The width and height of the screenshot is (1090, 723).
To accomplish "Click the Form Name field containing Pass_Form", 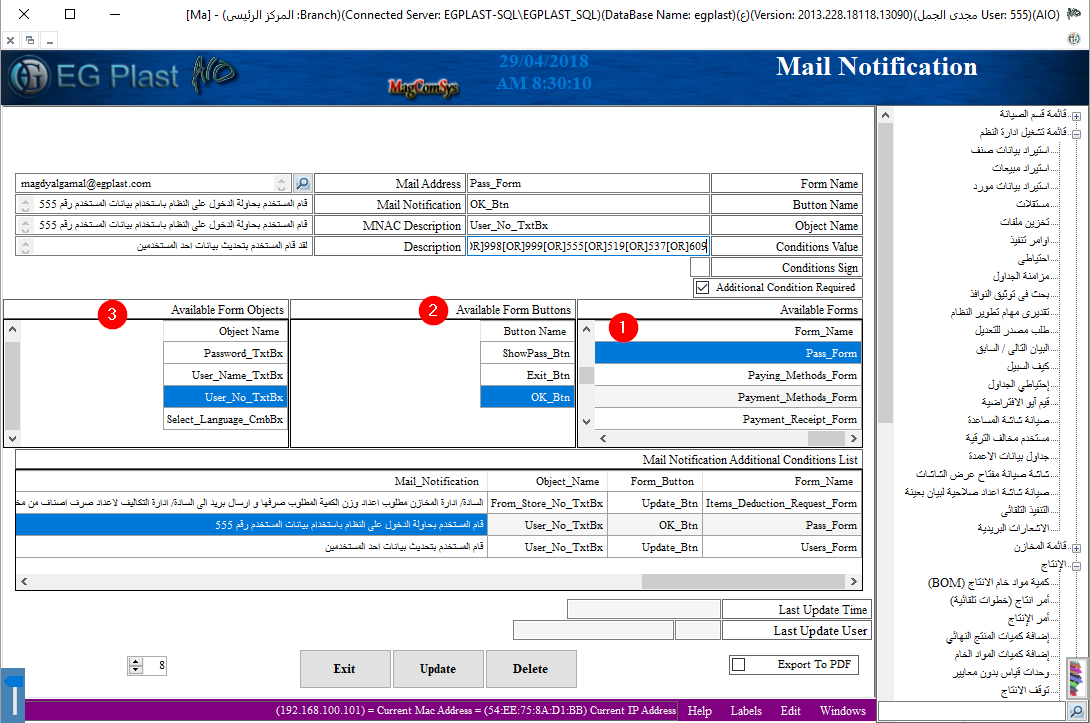I will (x=588, y=184).
